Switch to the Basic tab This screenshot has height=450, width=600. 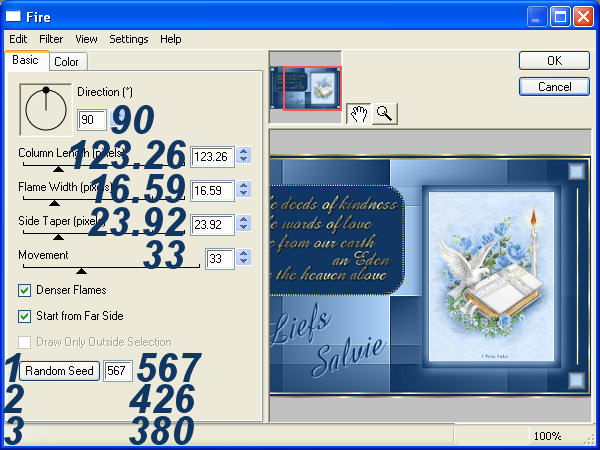pyautogui.click(x=27, y=60)
